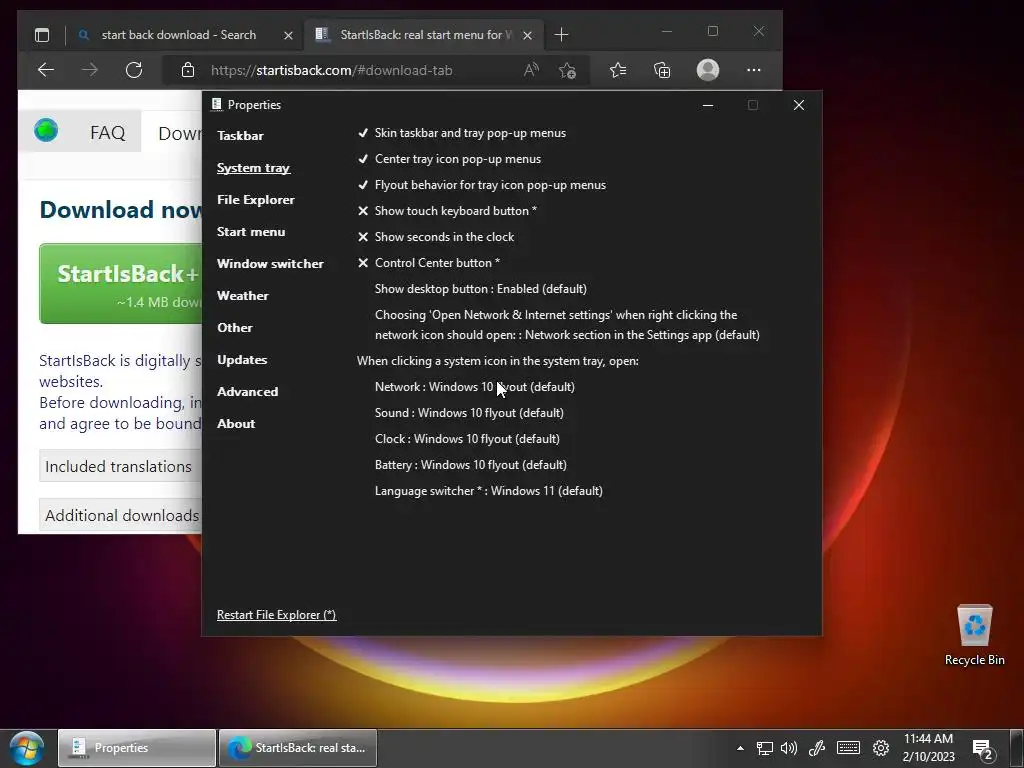Viewport: 1024px width, 768px height.
Task: Open Start menu section in Properties
Action: coord(251,232)
